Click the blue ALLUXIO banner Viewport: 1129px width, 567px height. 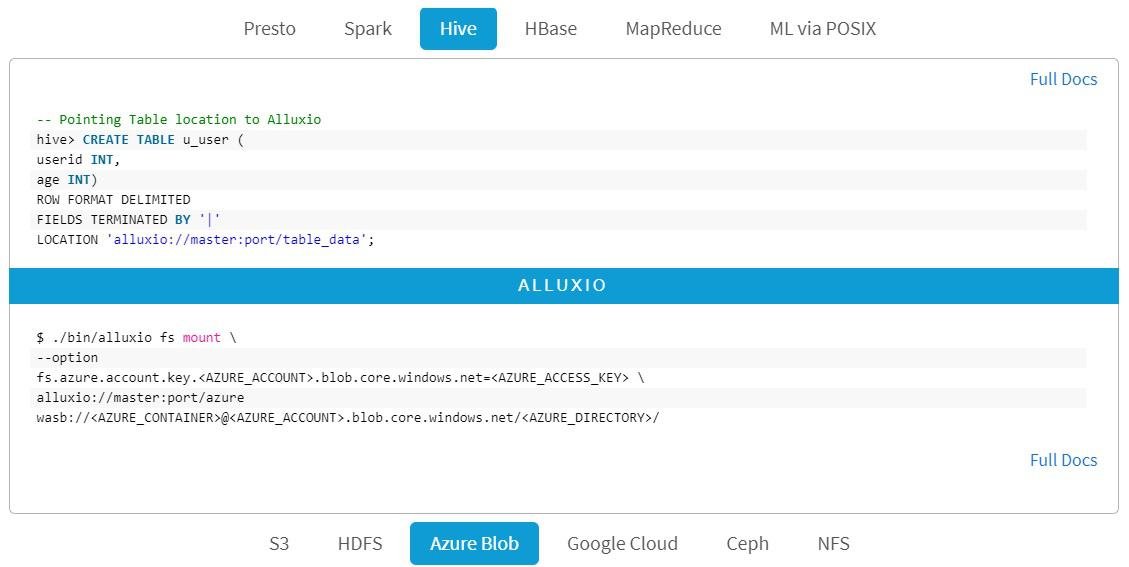tap(563, 285)
